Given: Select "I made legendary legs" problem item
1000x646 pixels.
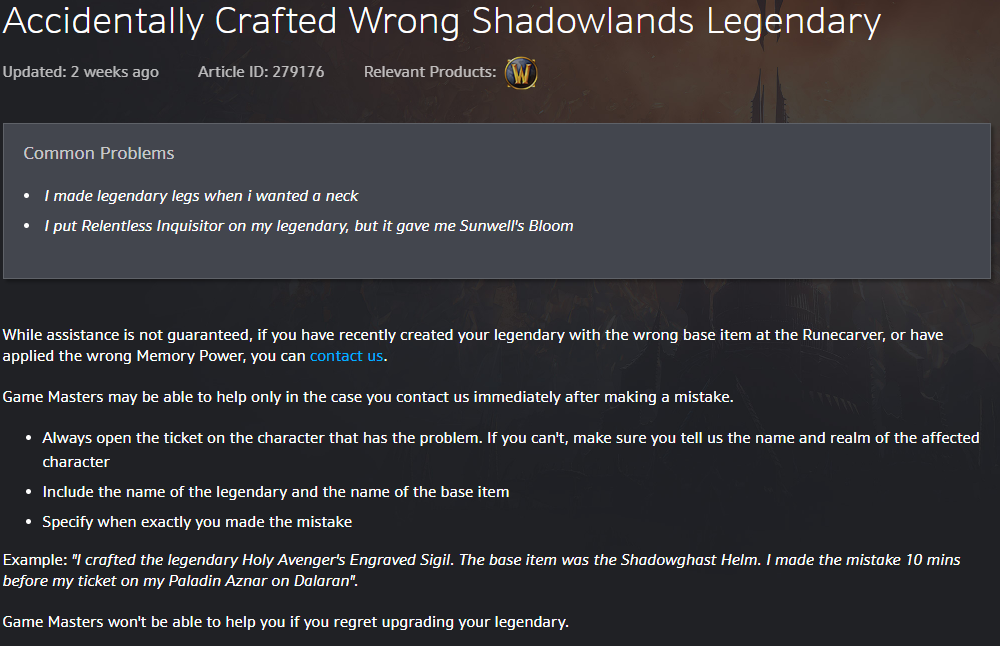Looking at the screenshot, I should (x=201, y=196).
